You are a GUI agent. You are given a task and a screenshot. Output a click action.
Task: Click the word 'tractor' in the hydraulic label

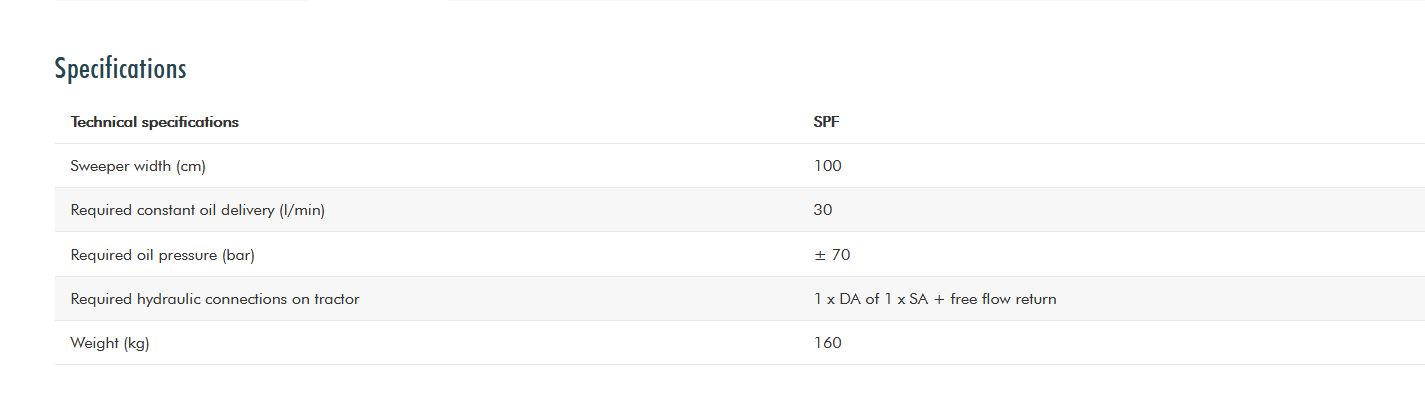pyautogui.click(x=335, y=299)
